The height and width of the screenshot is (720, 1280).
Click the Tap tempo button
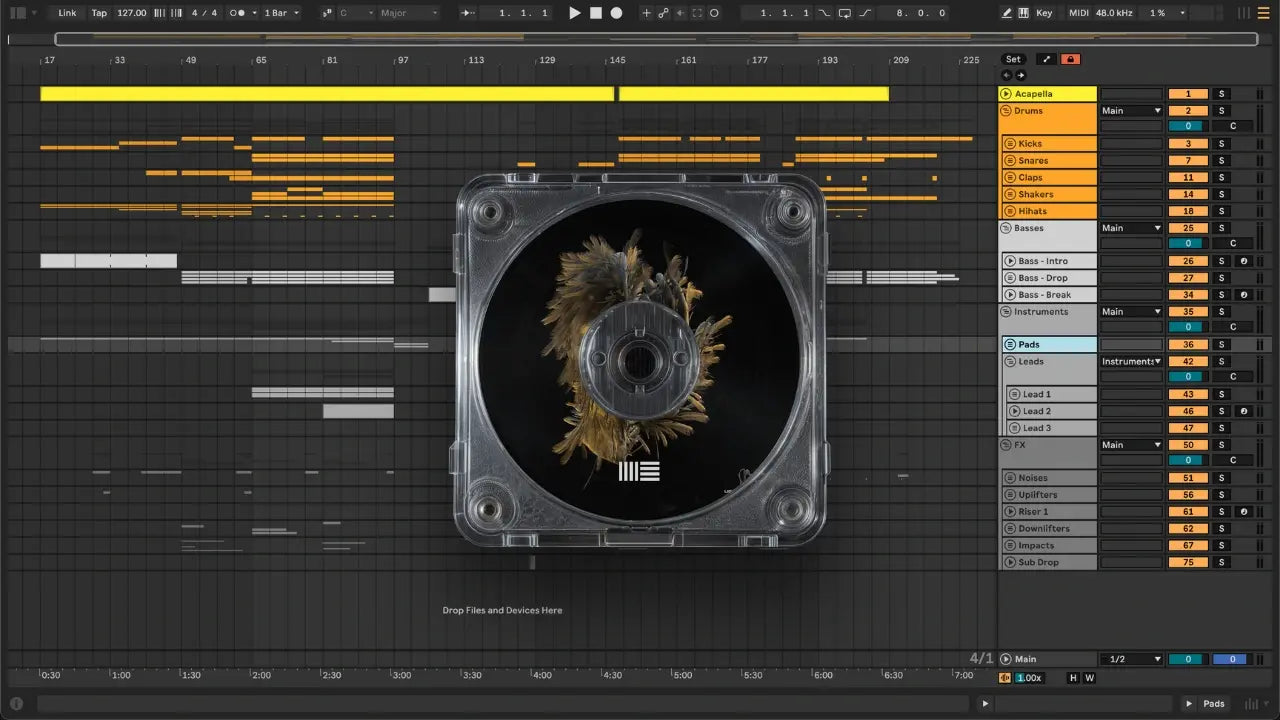pyautogui.click(x=99, y=13)
